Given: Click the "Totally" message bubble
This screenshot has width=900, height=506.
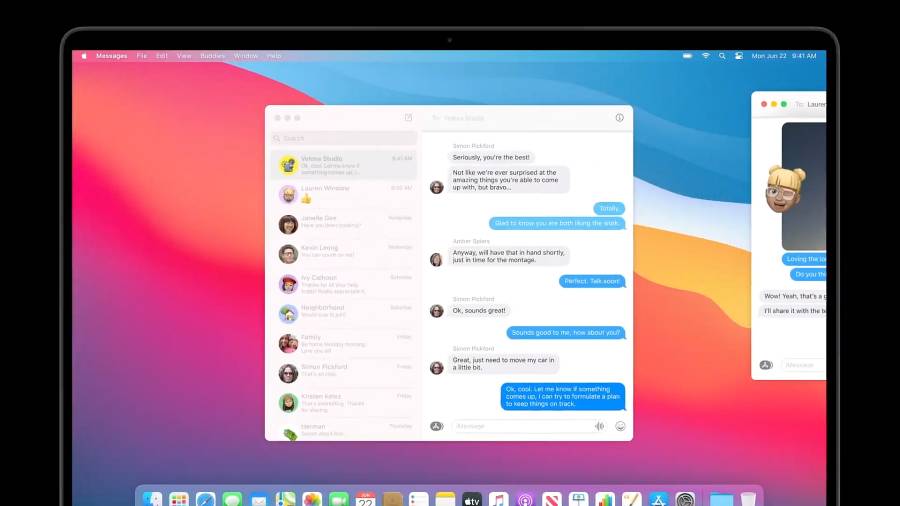Looking at the screenshot, I should (609, 208).
